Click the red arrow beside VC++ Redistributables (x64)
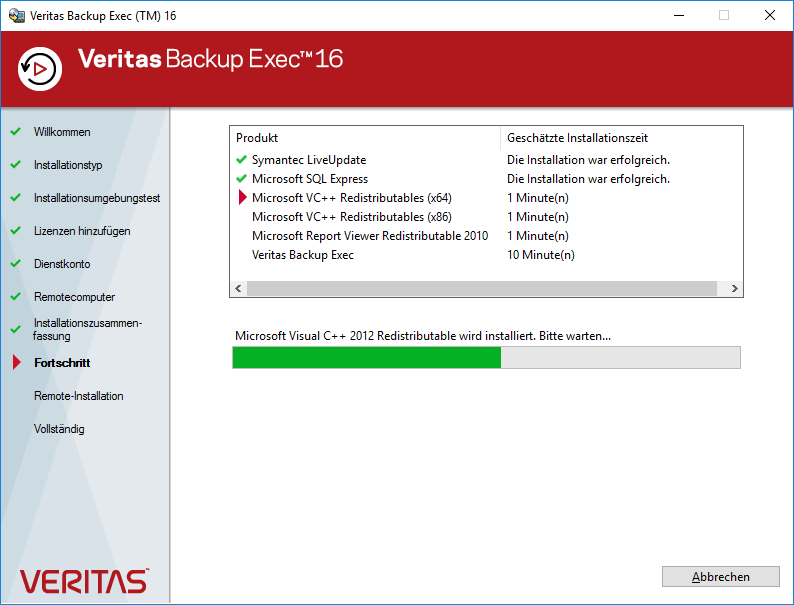This screenshot has height=605, width=794. click(242, 198)
